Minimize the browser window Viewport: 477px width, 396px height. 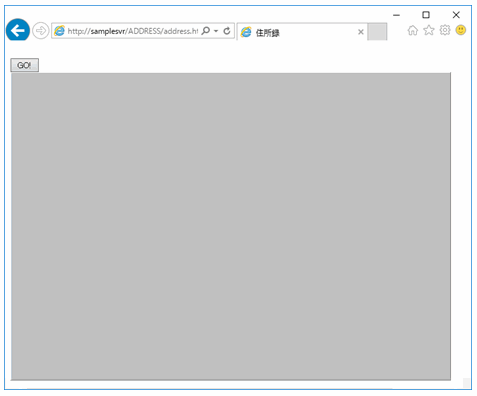396,15
